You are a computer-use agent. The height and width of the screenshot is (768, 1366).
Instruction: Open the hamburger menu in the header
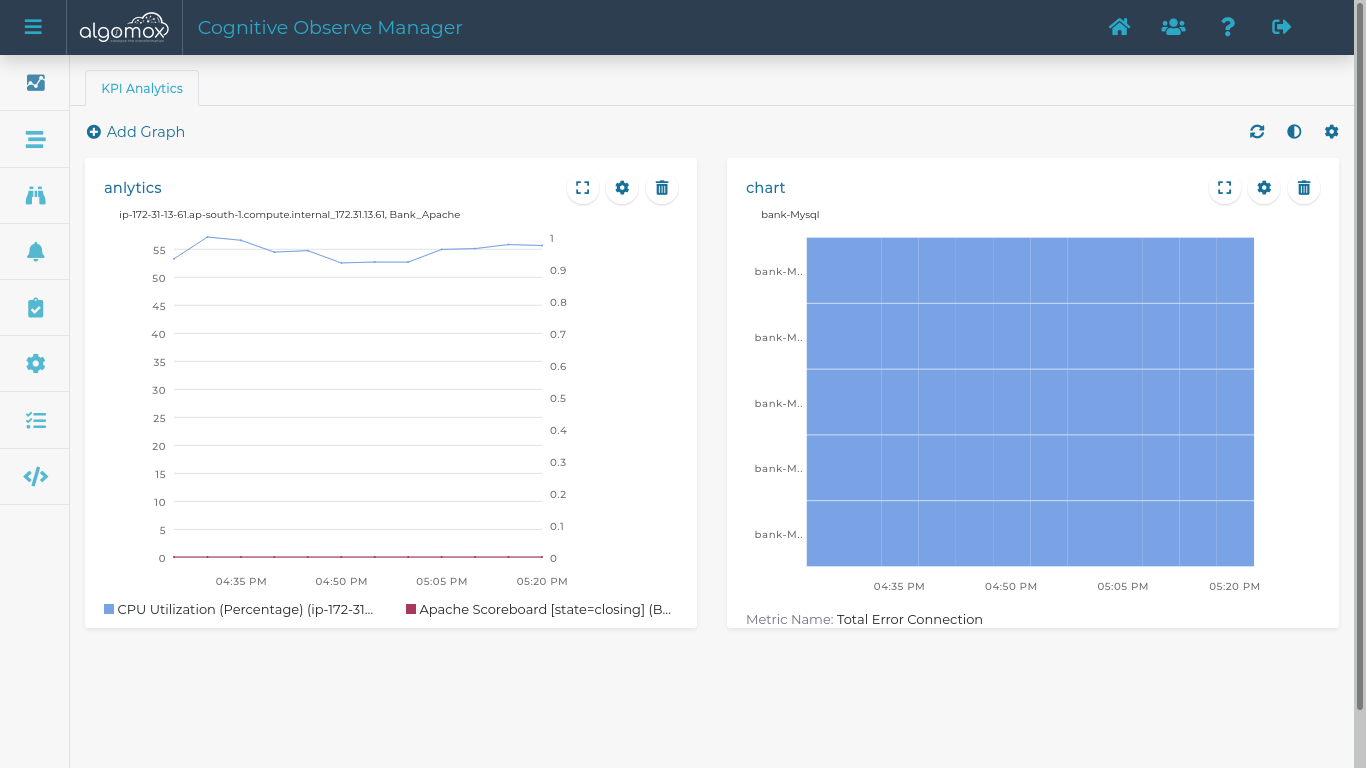coord(33,27)
